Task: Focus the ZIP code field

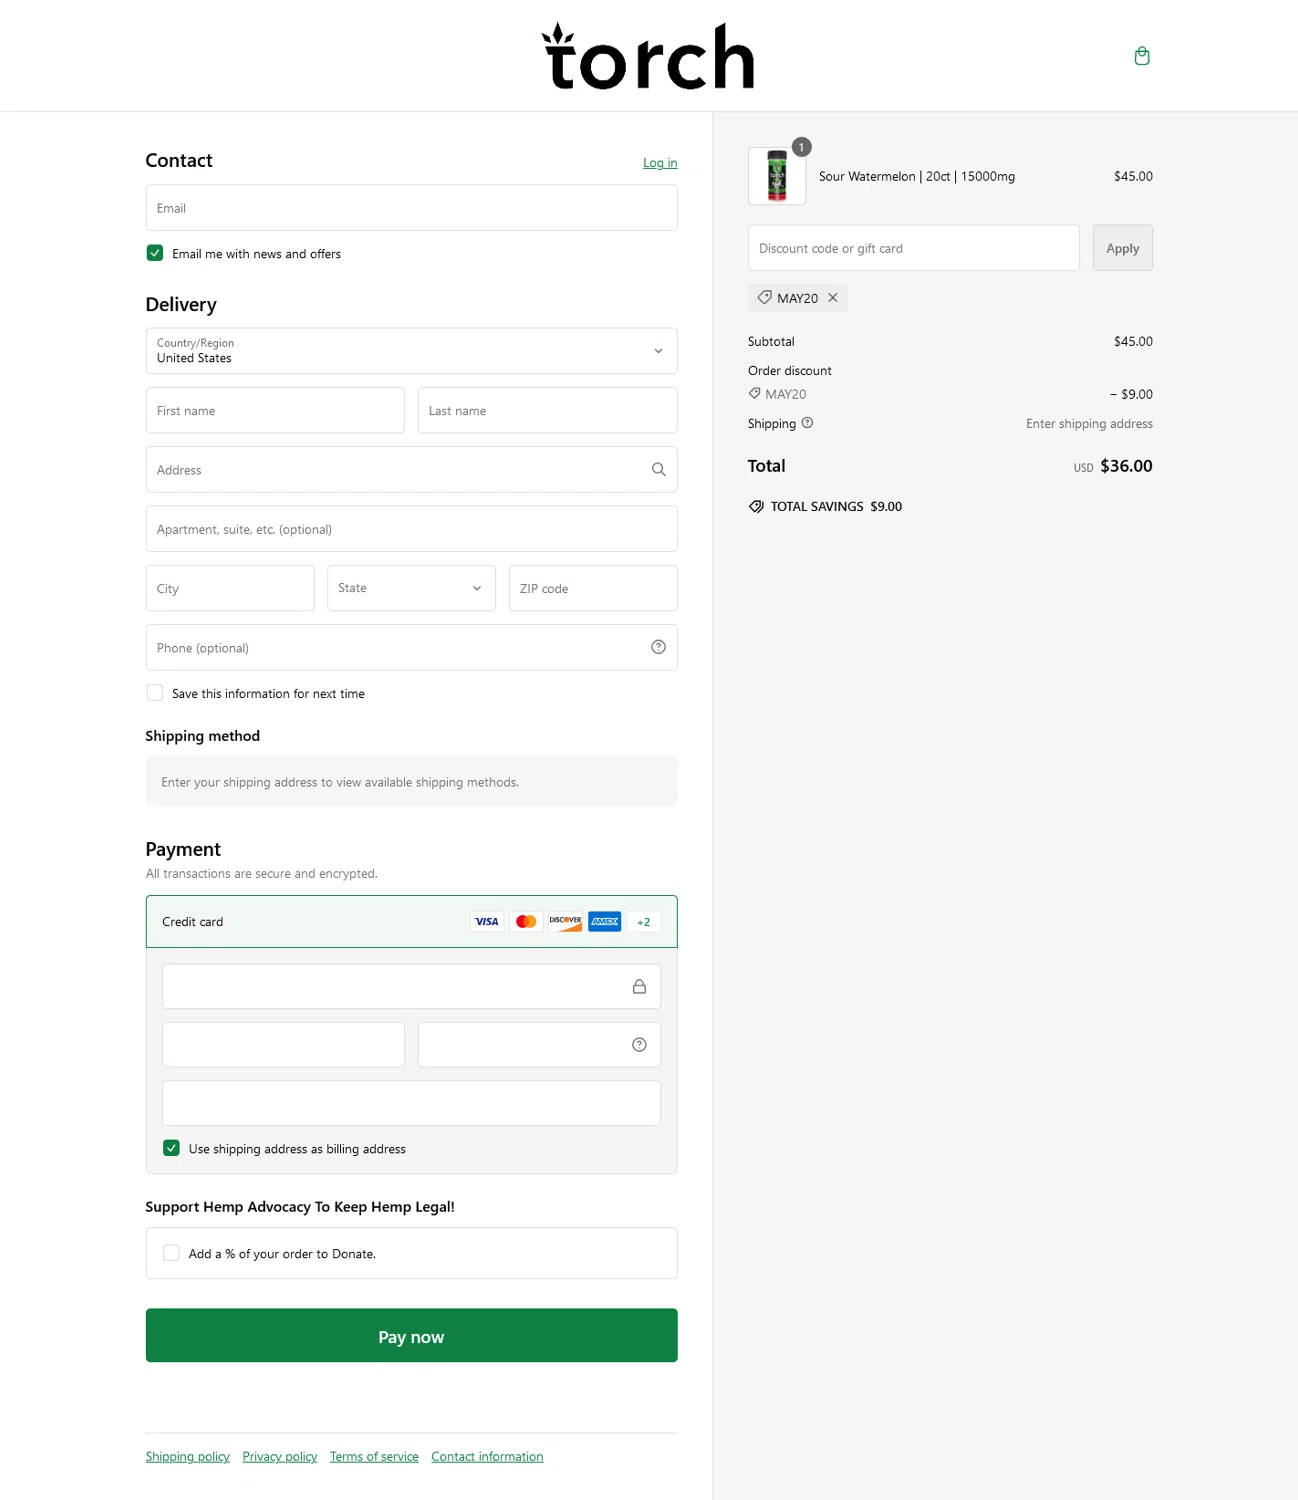Action: pyautogui.click(x=593, y=588)
